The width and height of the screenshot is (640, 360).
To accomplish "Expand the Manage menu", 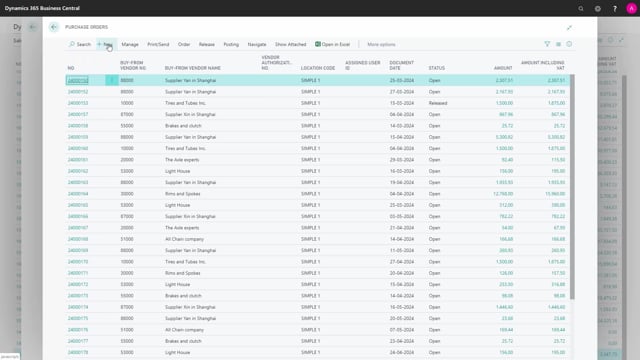I will [x=130, y=44].
